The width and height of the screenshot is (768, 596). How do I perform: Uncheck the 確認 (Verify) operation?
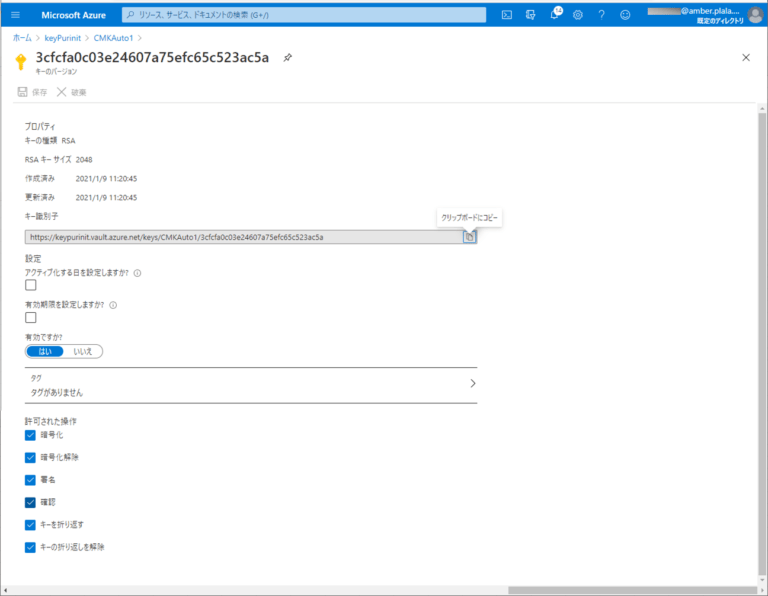tap(30, 502)
